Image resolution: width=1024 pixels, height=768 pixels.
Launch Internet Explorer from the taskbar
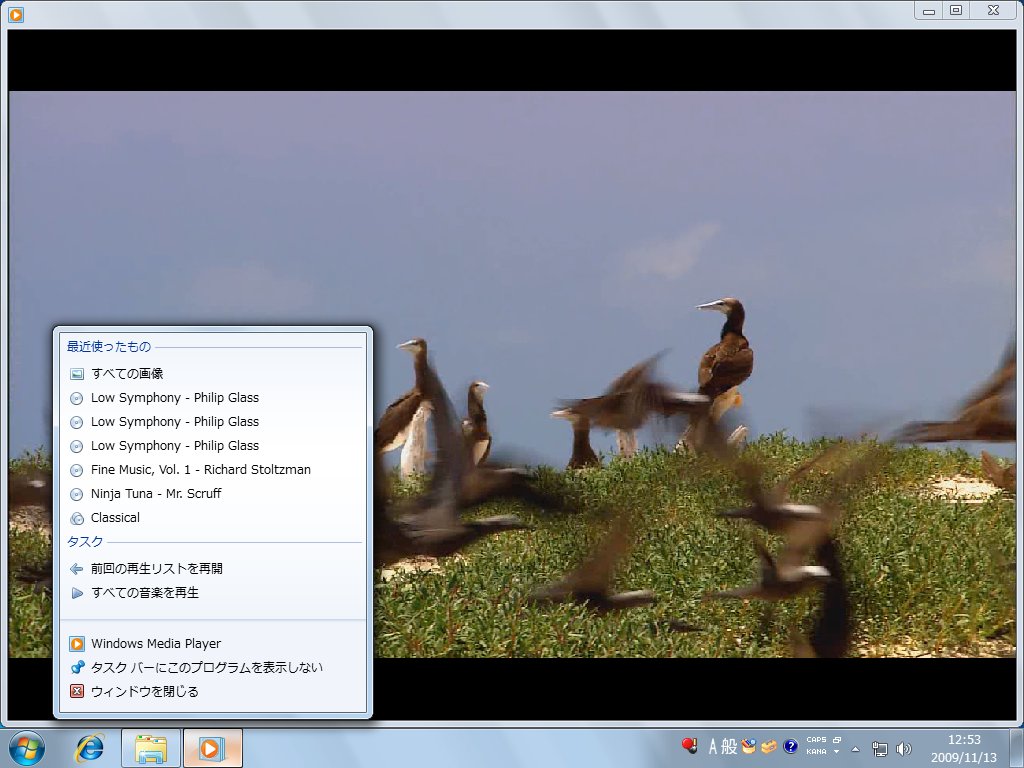89,748
